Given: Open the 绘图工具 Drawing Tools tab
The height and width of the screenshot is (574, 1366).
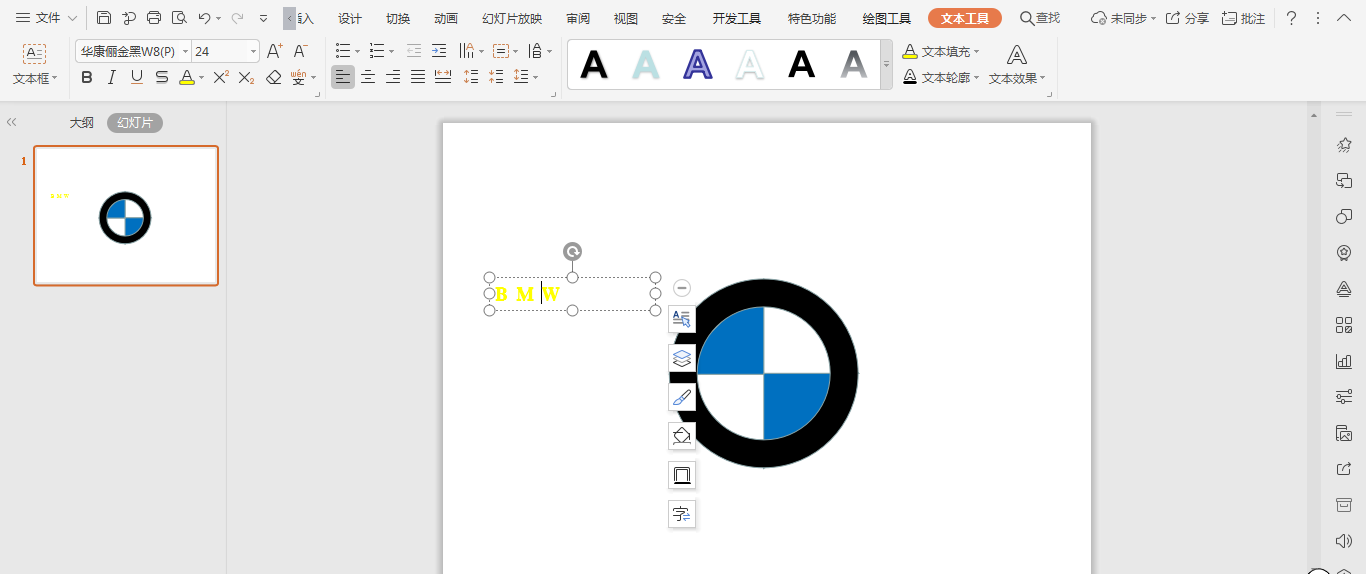Looking at the screenshot, I should (x=886, y=18).
